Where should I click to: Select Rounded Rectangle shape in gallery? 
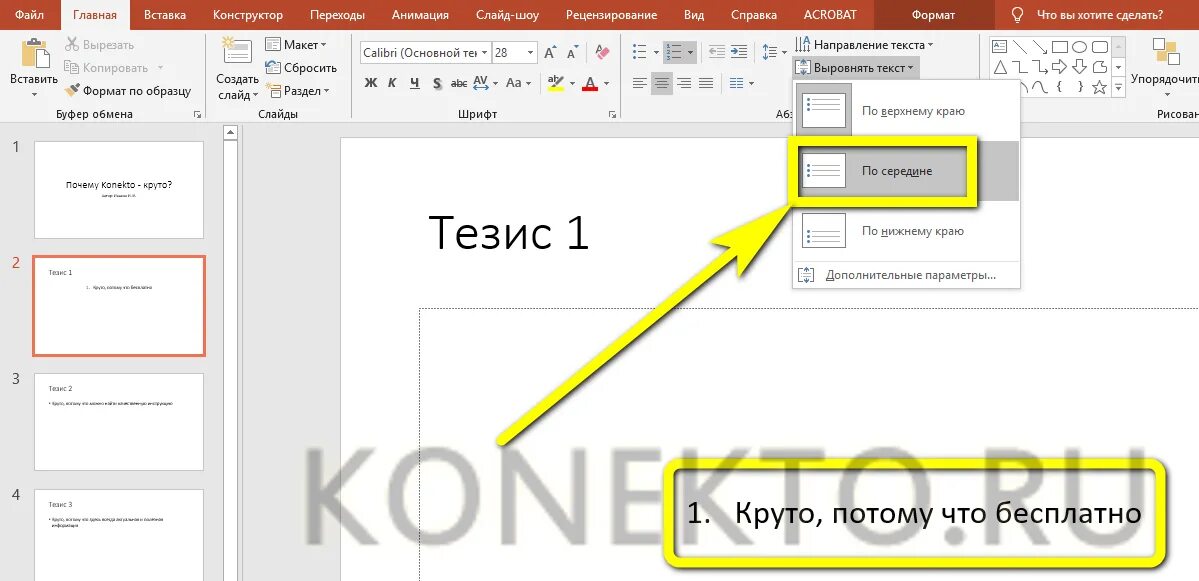coord(1099,46)
